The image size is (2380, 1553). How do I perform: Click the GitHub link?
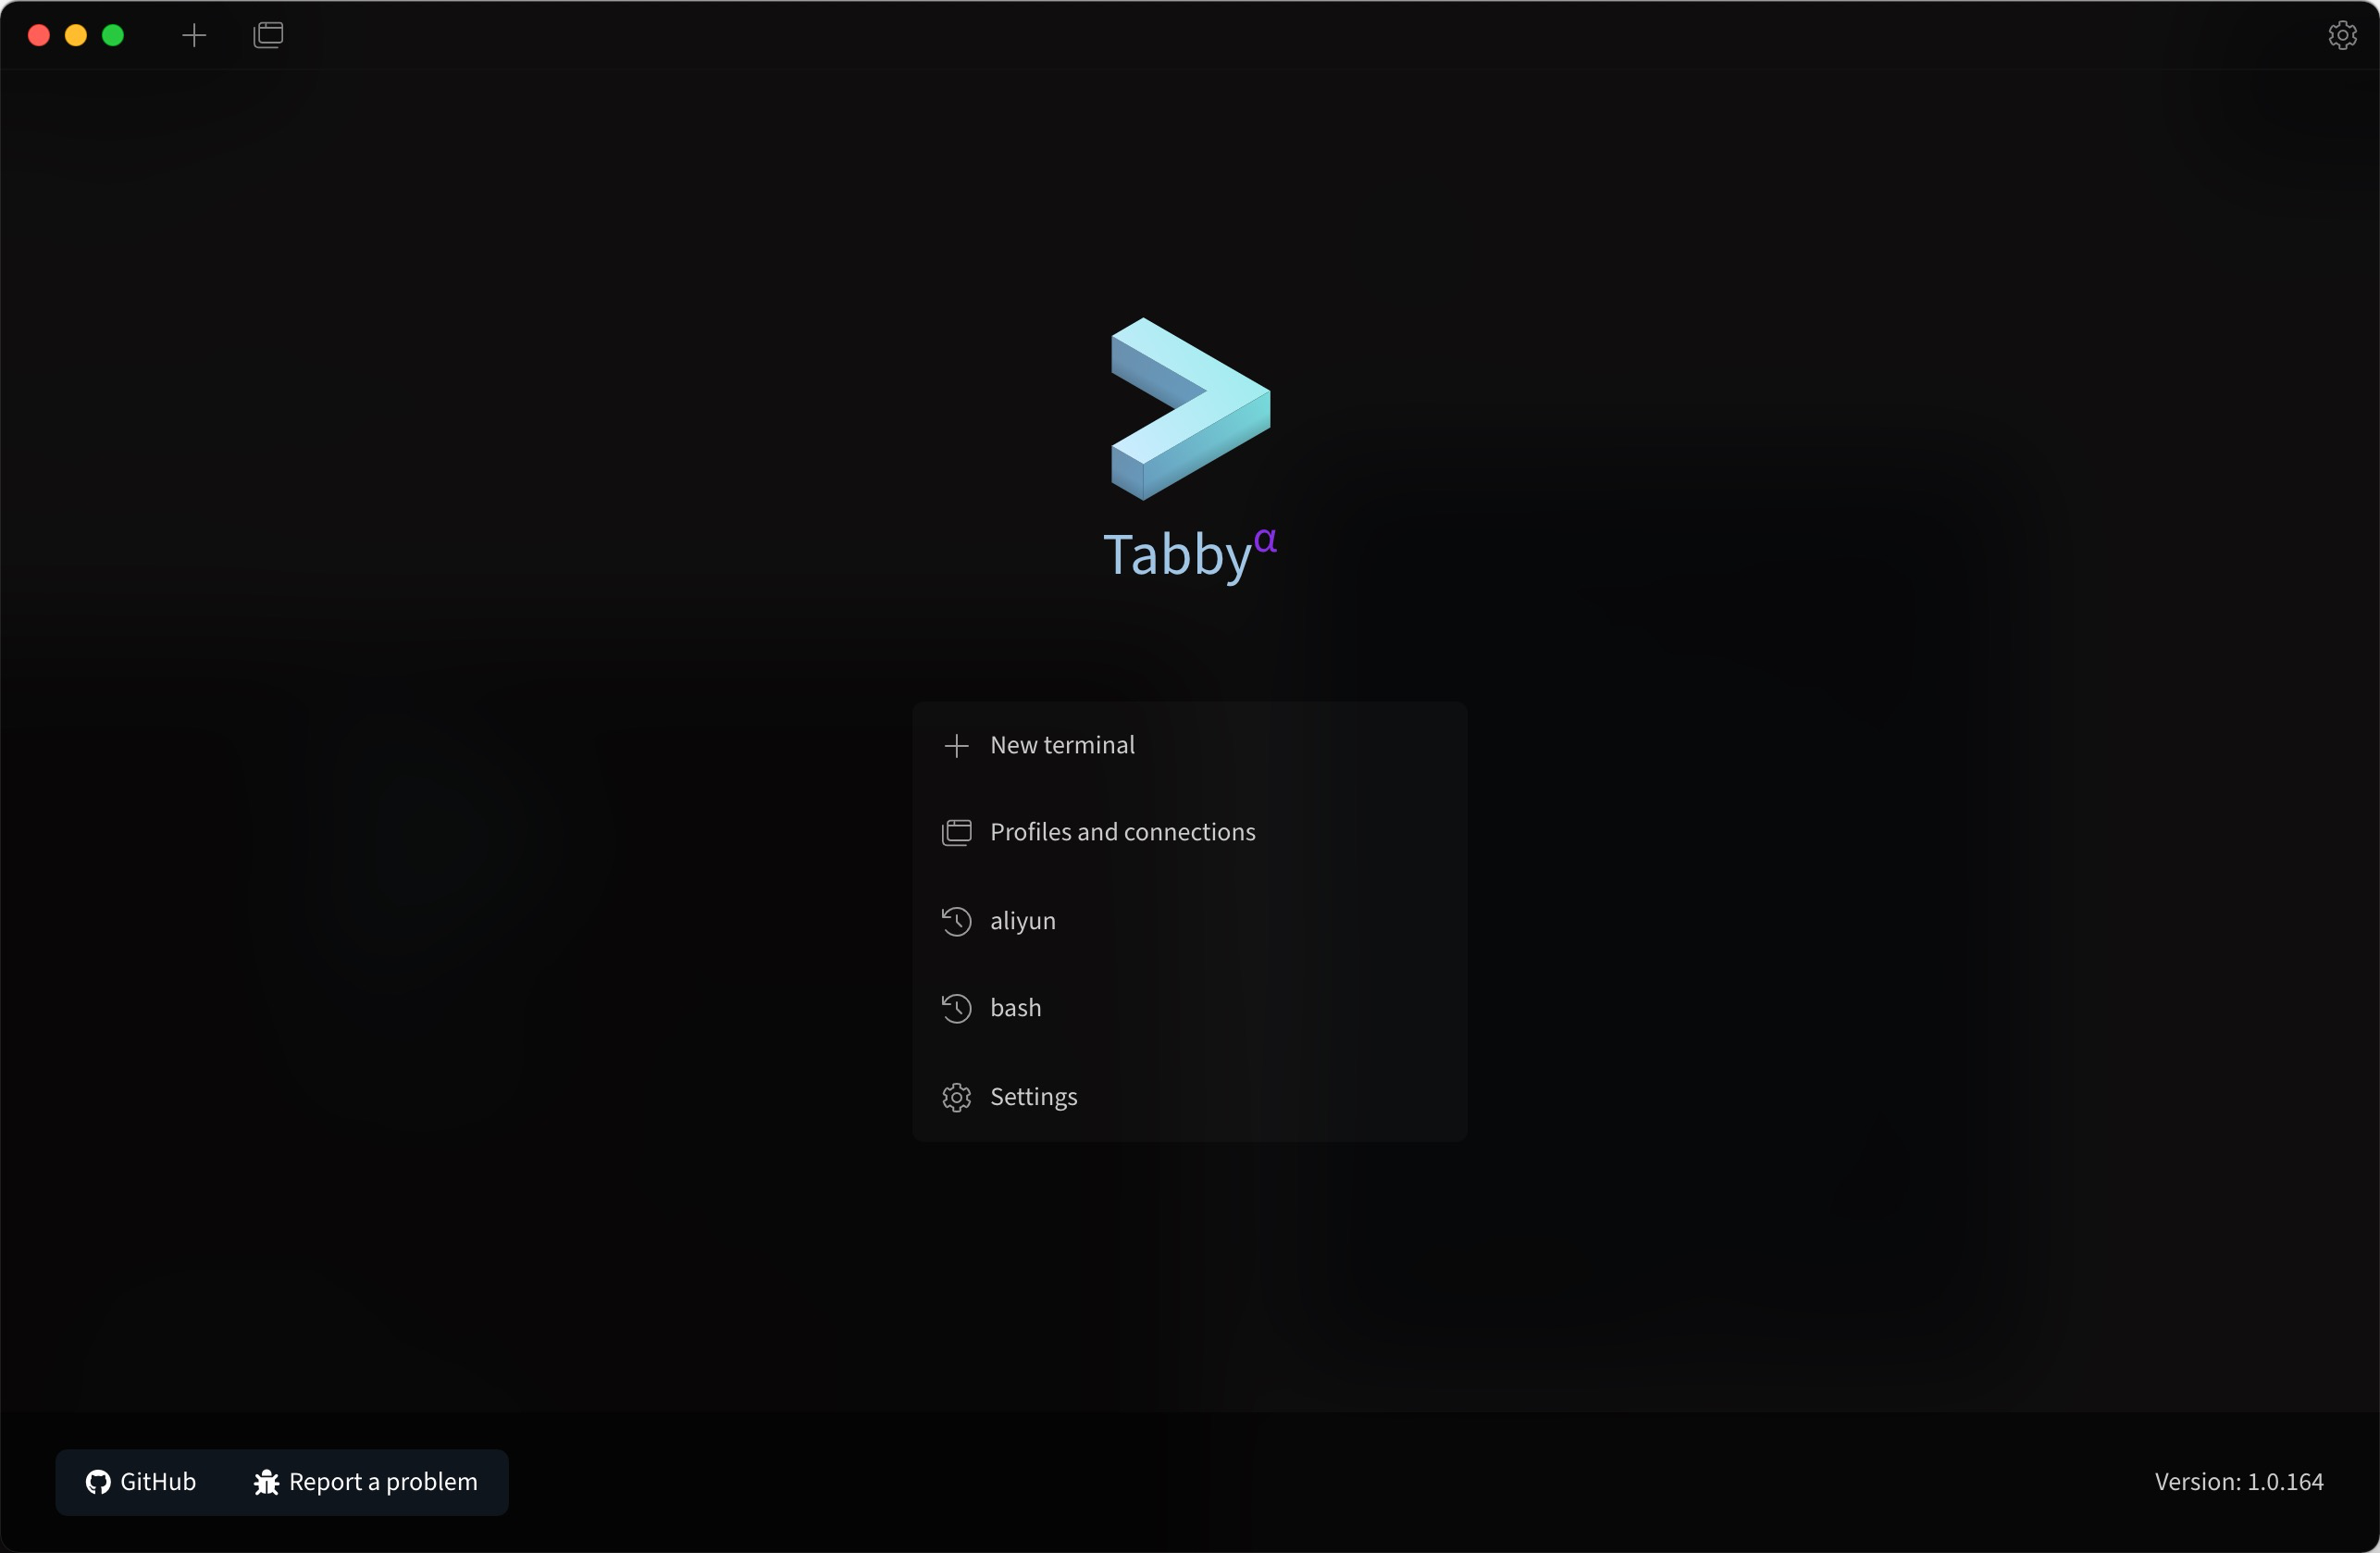(x=141, y=1482)
